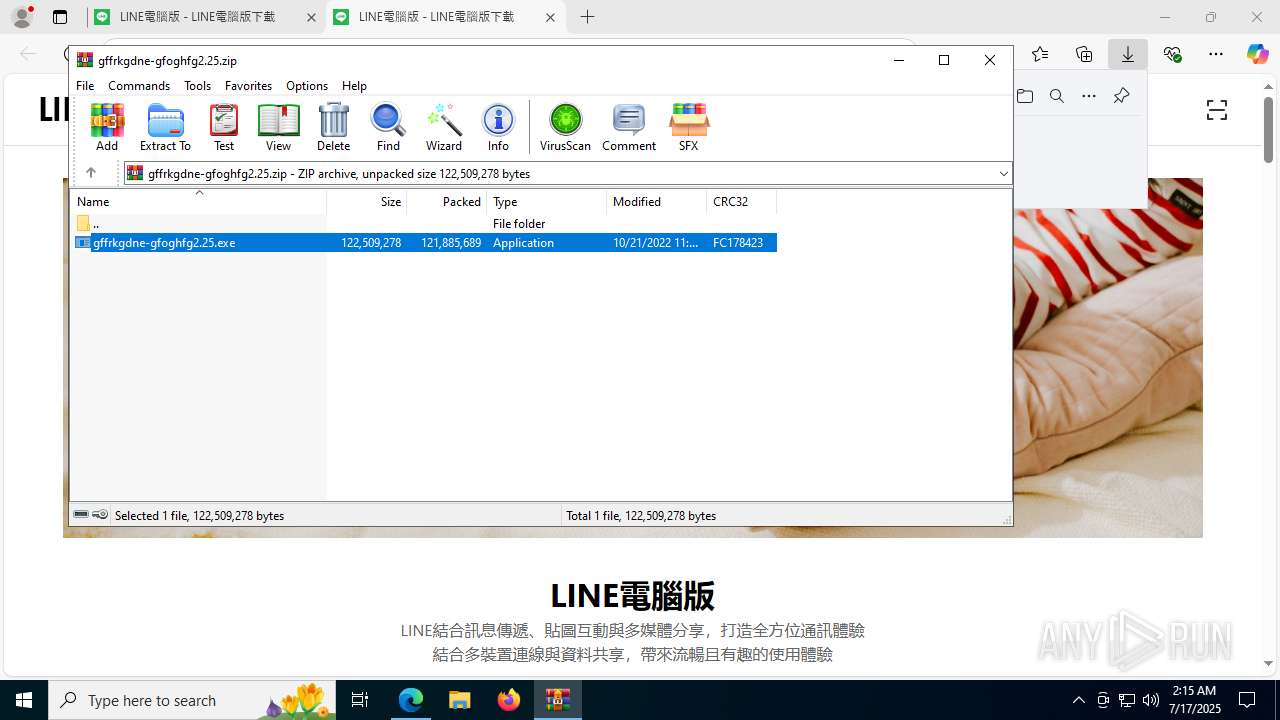Screen dimensions: 1280x720
Task: Run the Test archive tool
Action: (224, 127)
